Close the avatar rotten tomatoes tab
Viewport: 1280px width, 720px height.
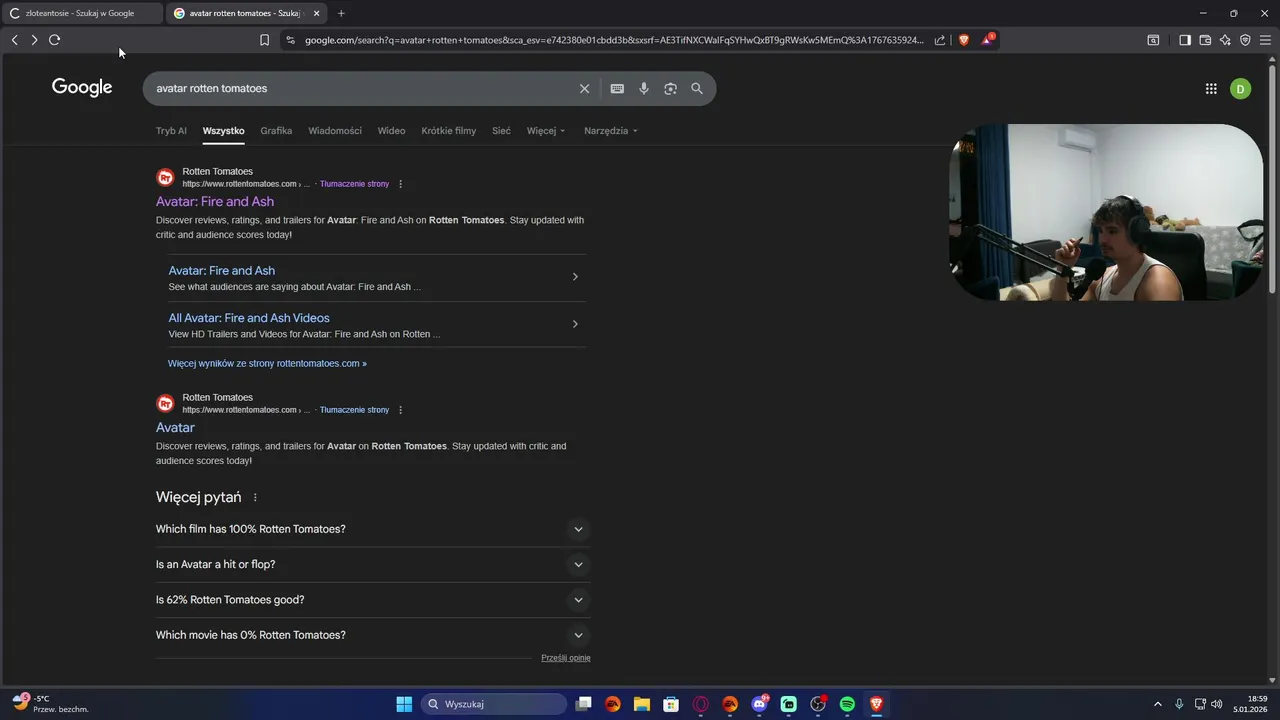coord(317,13)
